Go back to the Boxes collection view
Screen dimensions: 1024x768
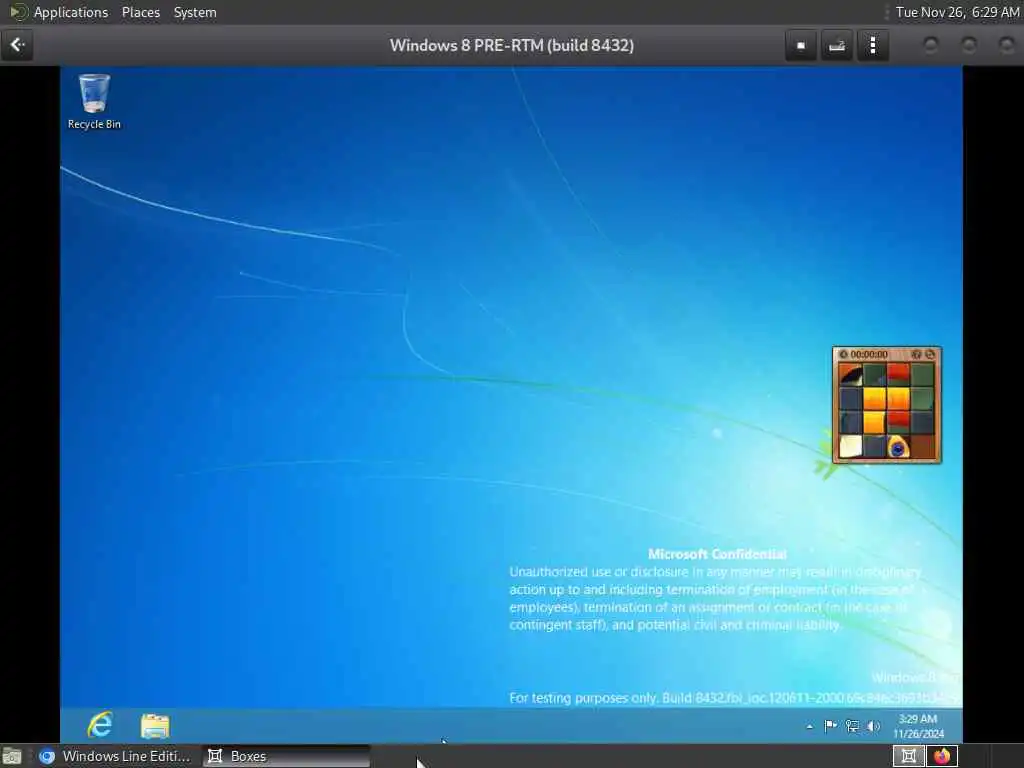[x=17, y=45]
